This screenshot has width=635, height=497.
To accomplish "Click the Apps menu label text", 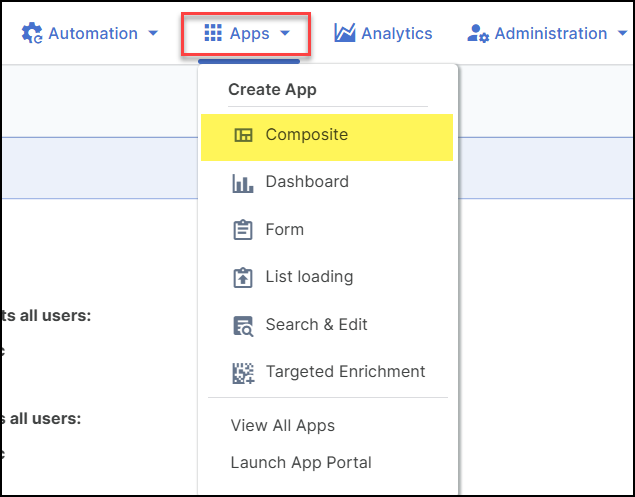I will (249, 34).
